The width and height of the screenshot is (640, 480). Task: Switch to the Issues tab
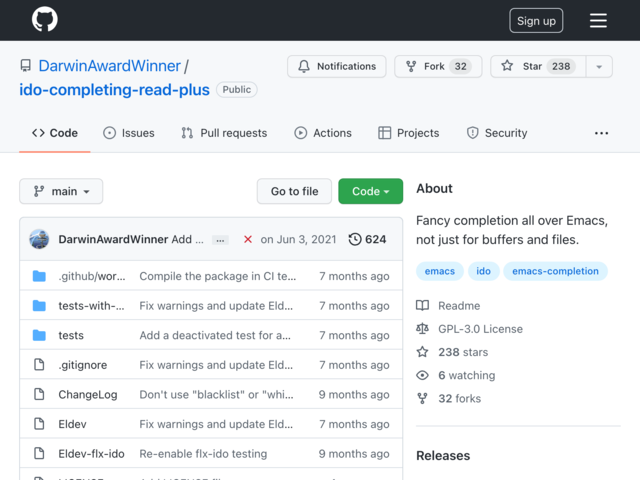click(x=129, y=133)
